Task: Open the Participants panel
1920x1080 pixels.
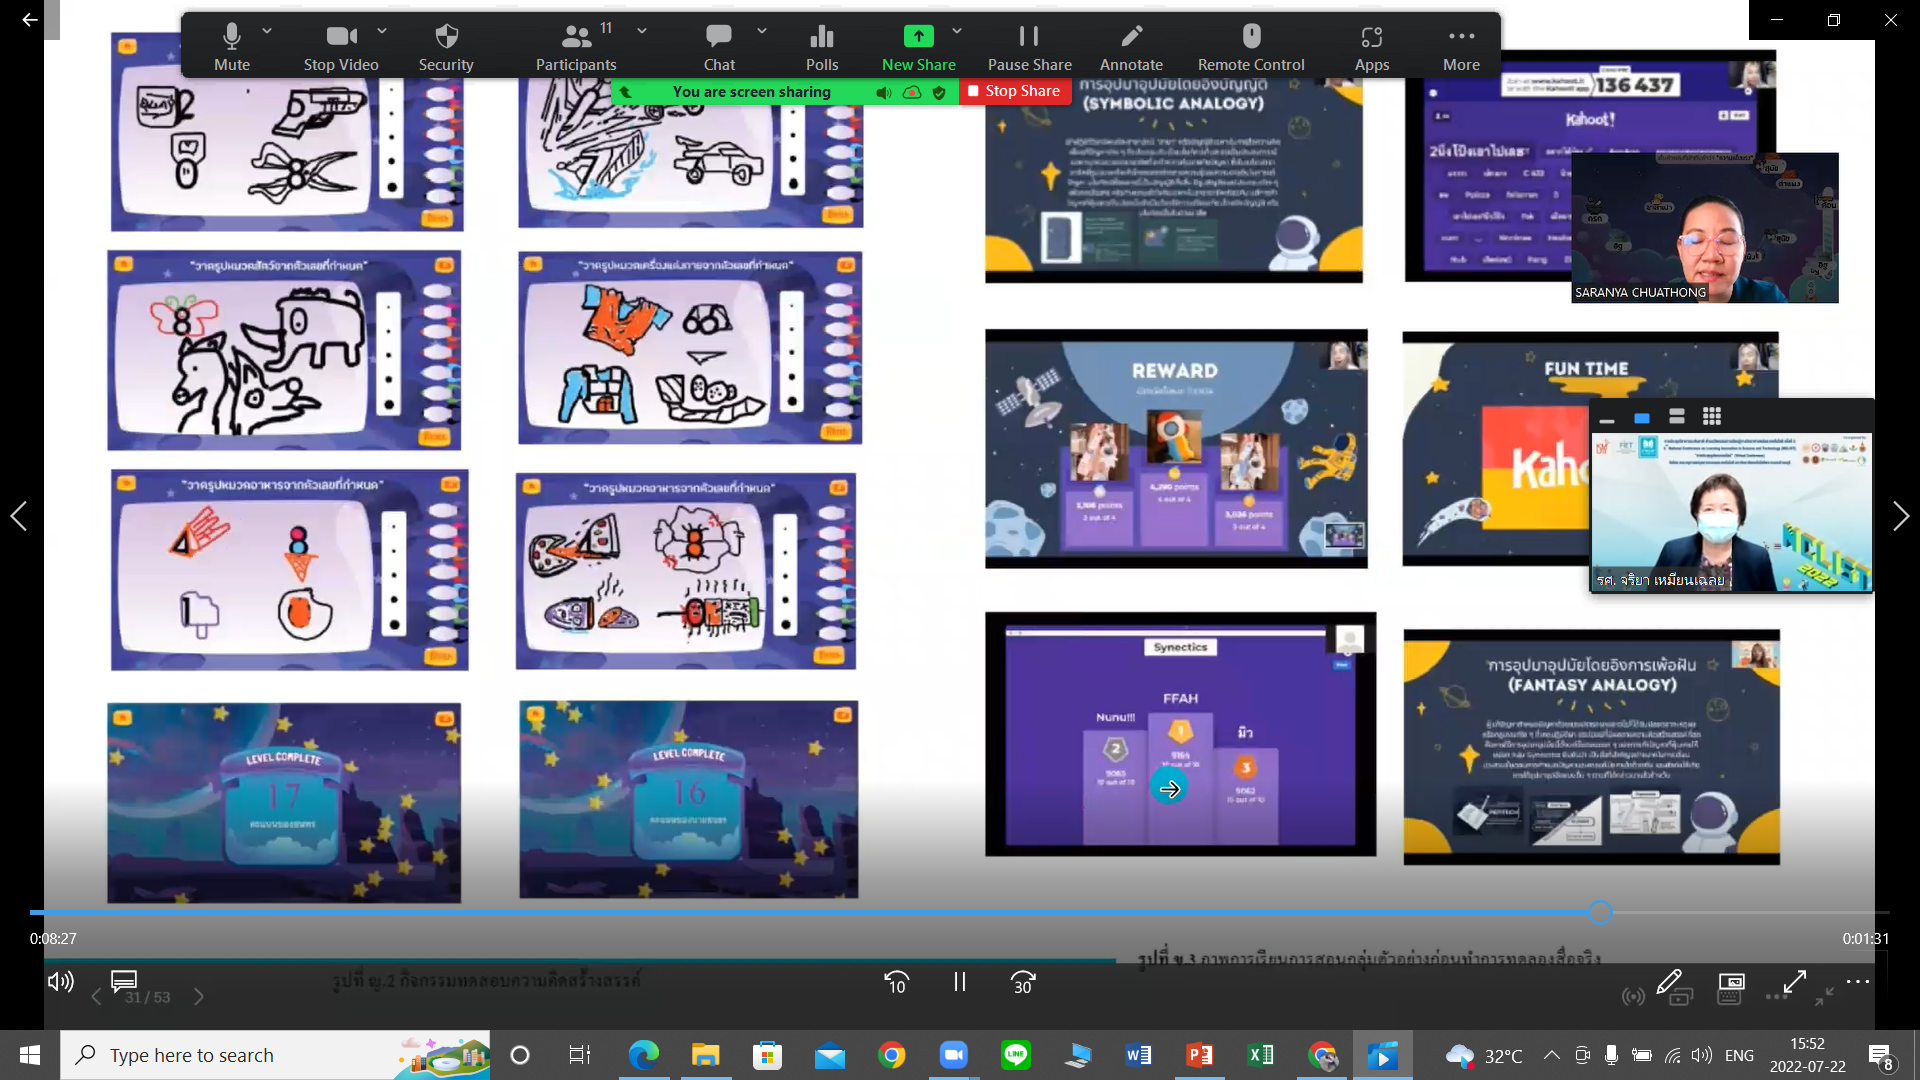Action: click(x=575, y=47)
